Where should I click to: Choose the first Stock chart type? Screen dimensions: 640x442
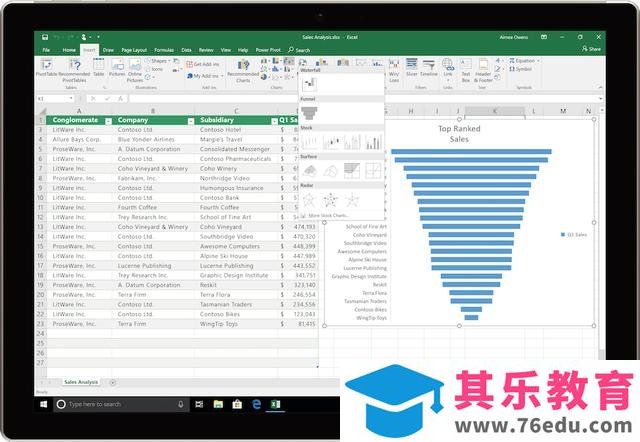[x=310, y=142]
